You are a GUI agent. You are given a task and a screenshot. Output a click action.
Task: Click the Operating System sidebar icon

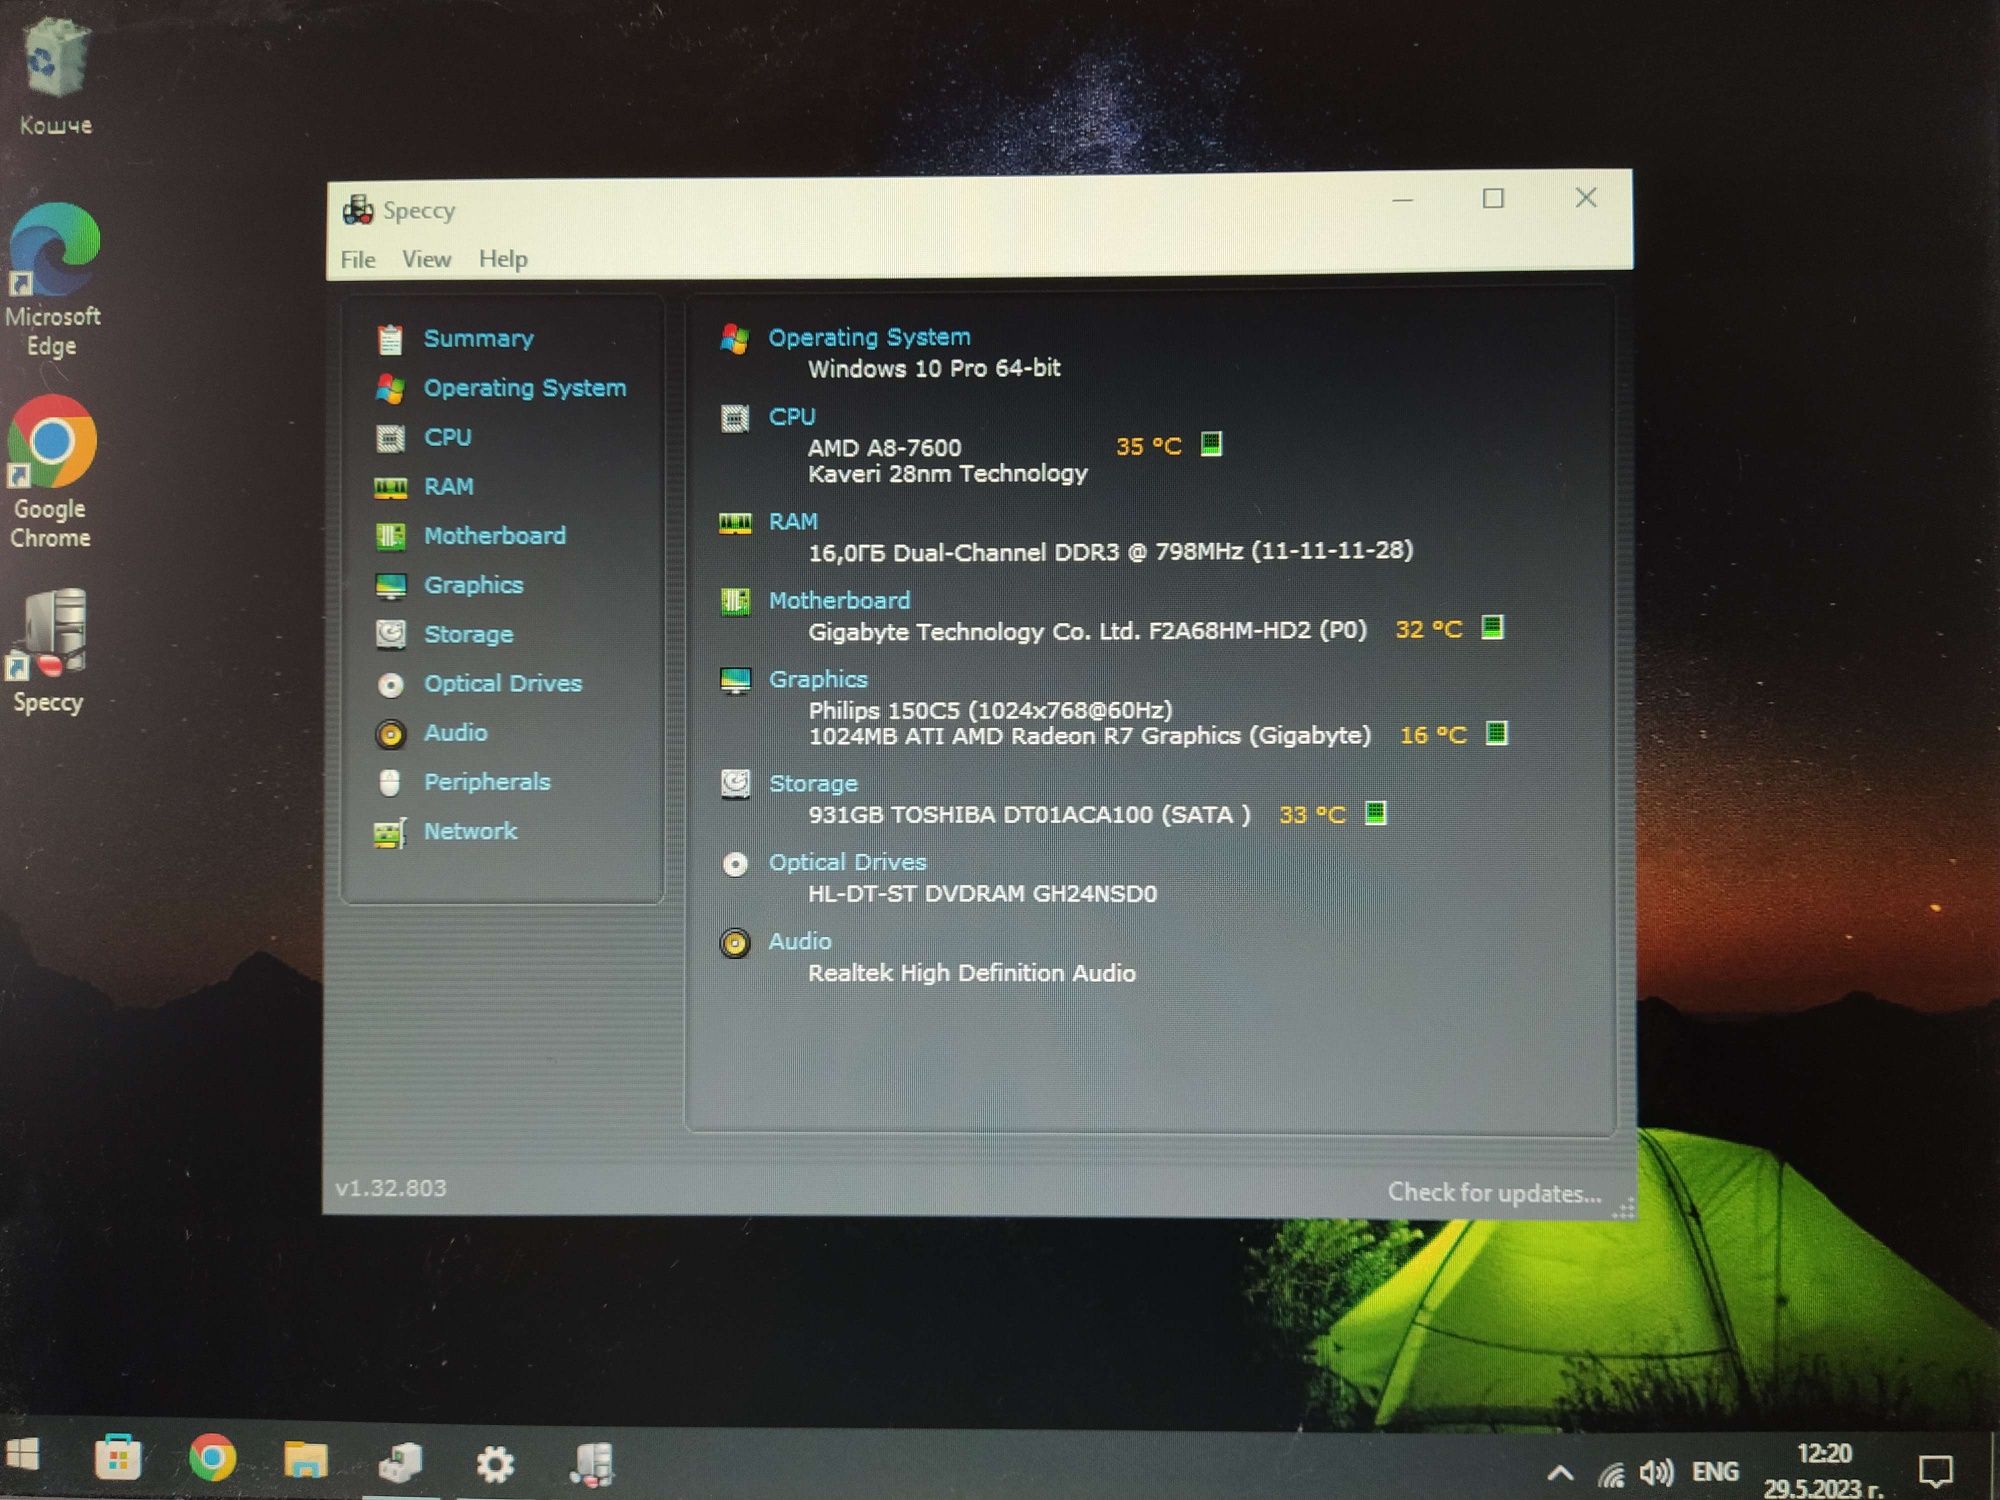pyautogui.click(x=390, y=389)
